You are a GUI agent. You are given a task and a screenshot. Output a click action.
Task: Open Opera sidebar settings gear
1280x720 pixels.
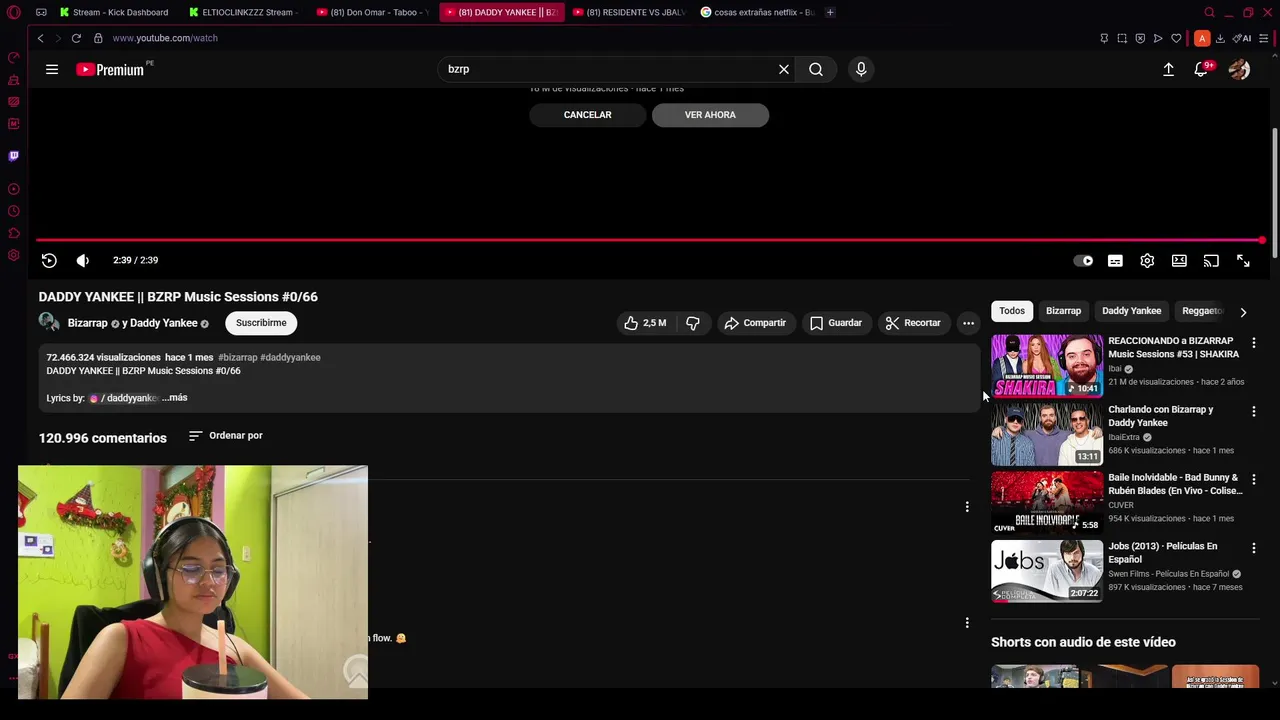tap(13, 255)
